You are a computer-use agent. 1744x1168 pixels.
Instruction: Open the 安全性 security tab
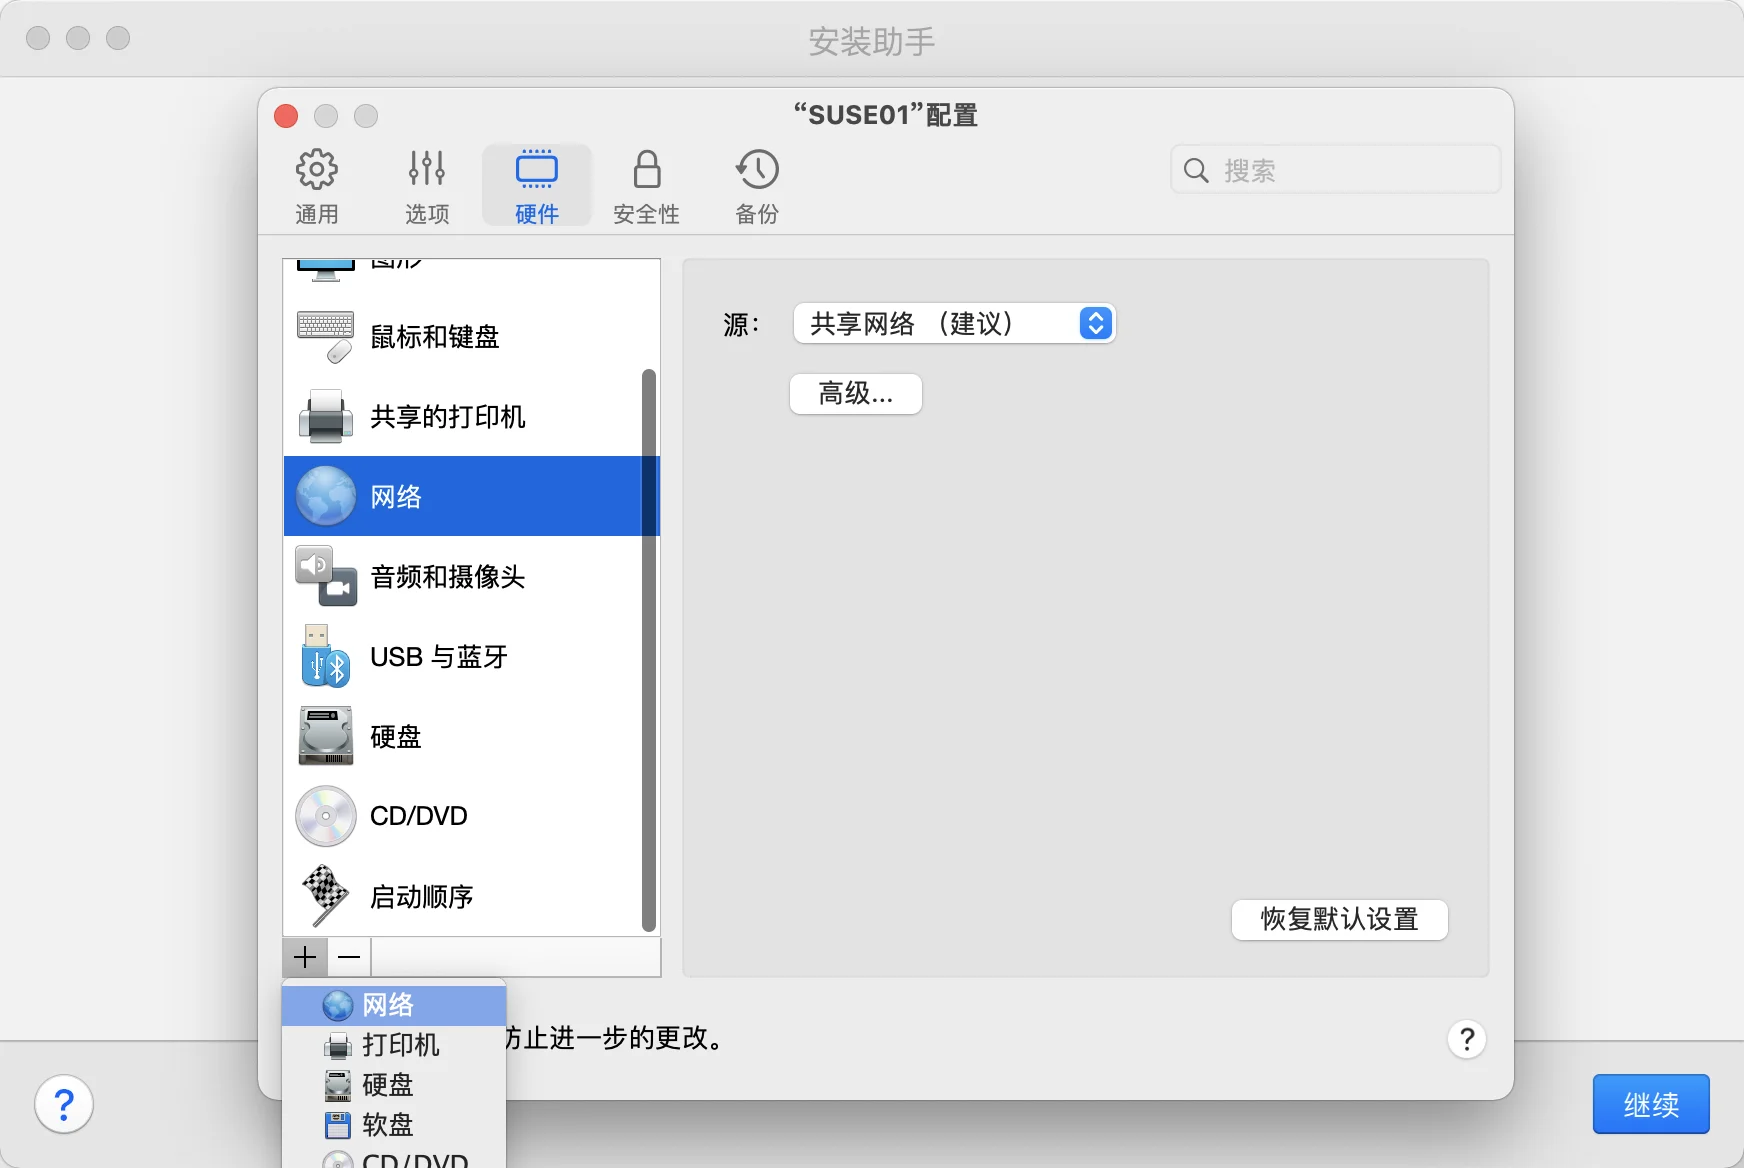pos(646,186)
